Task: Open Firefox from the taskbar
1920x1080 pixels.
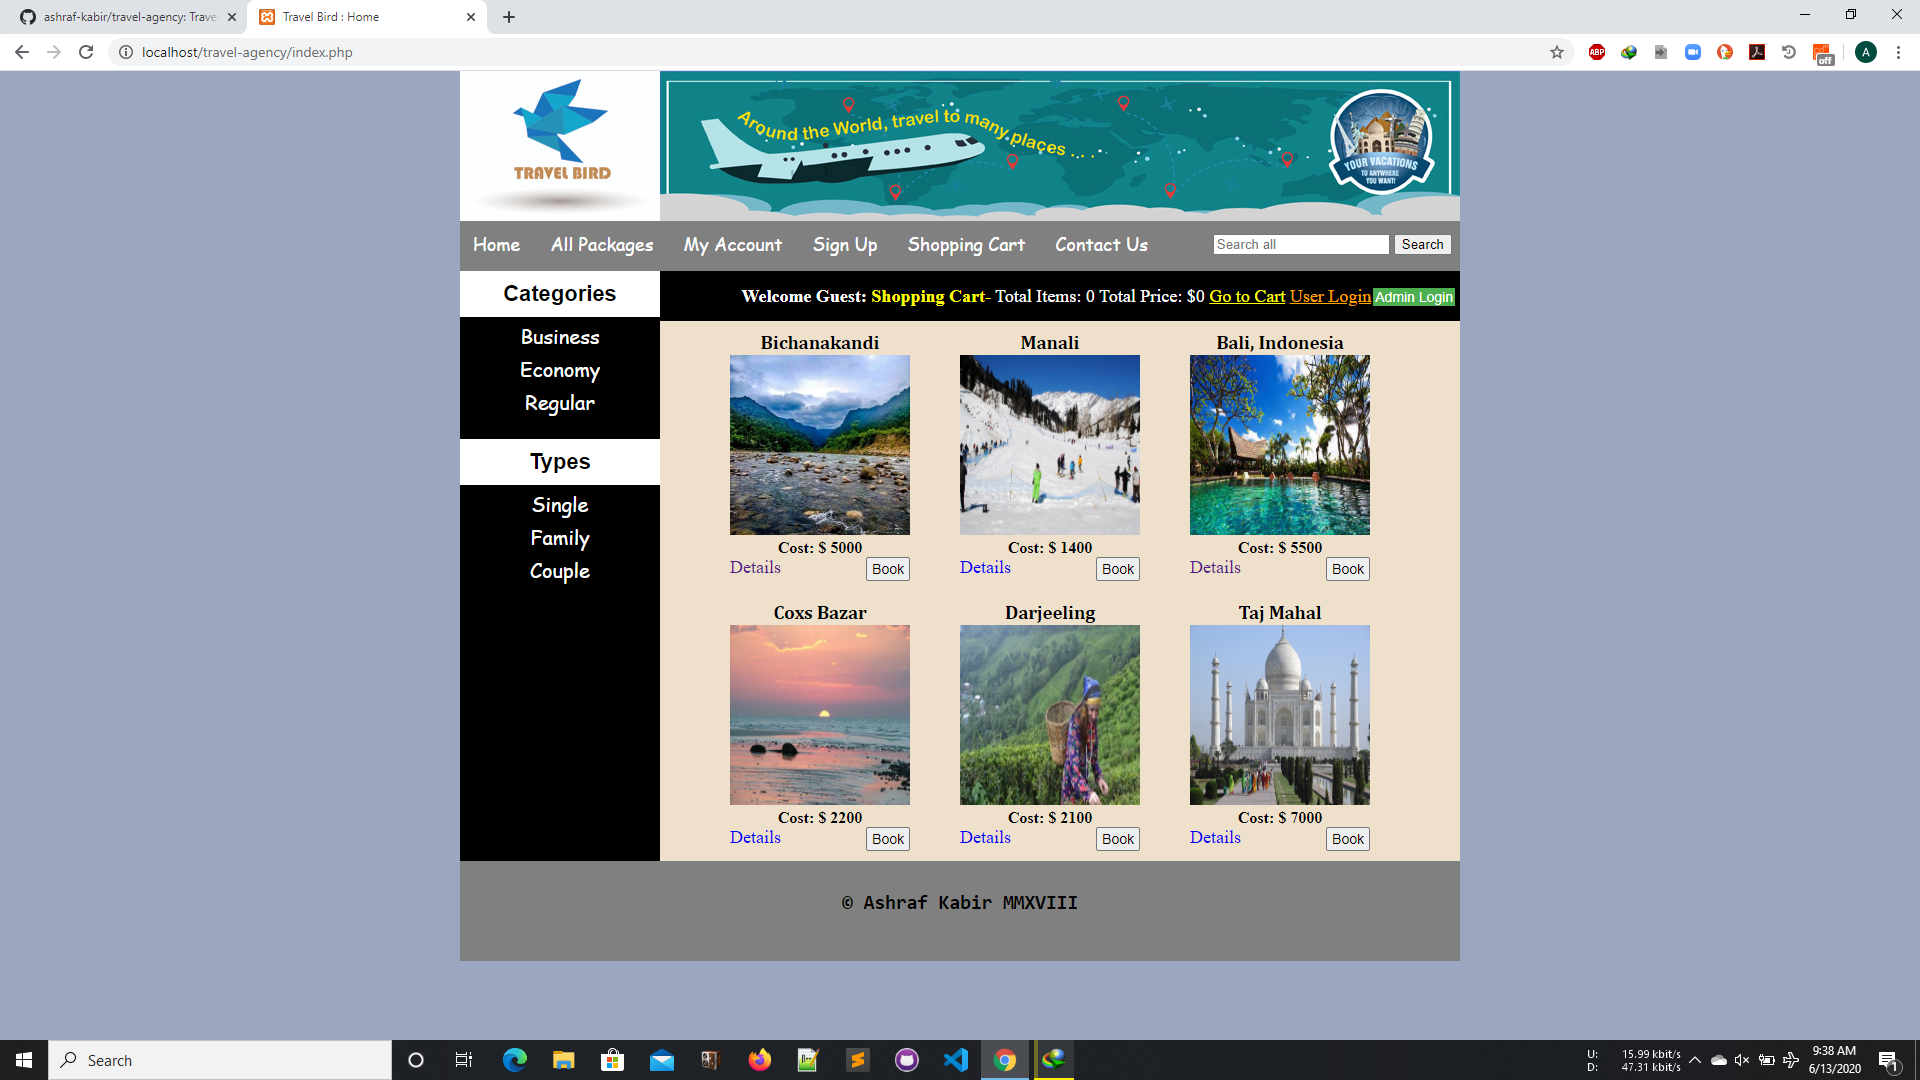Action: (x=760, y=1060)
